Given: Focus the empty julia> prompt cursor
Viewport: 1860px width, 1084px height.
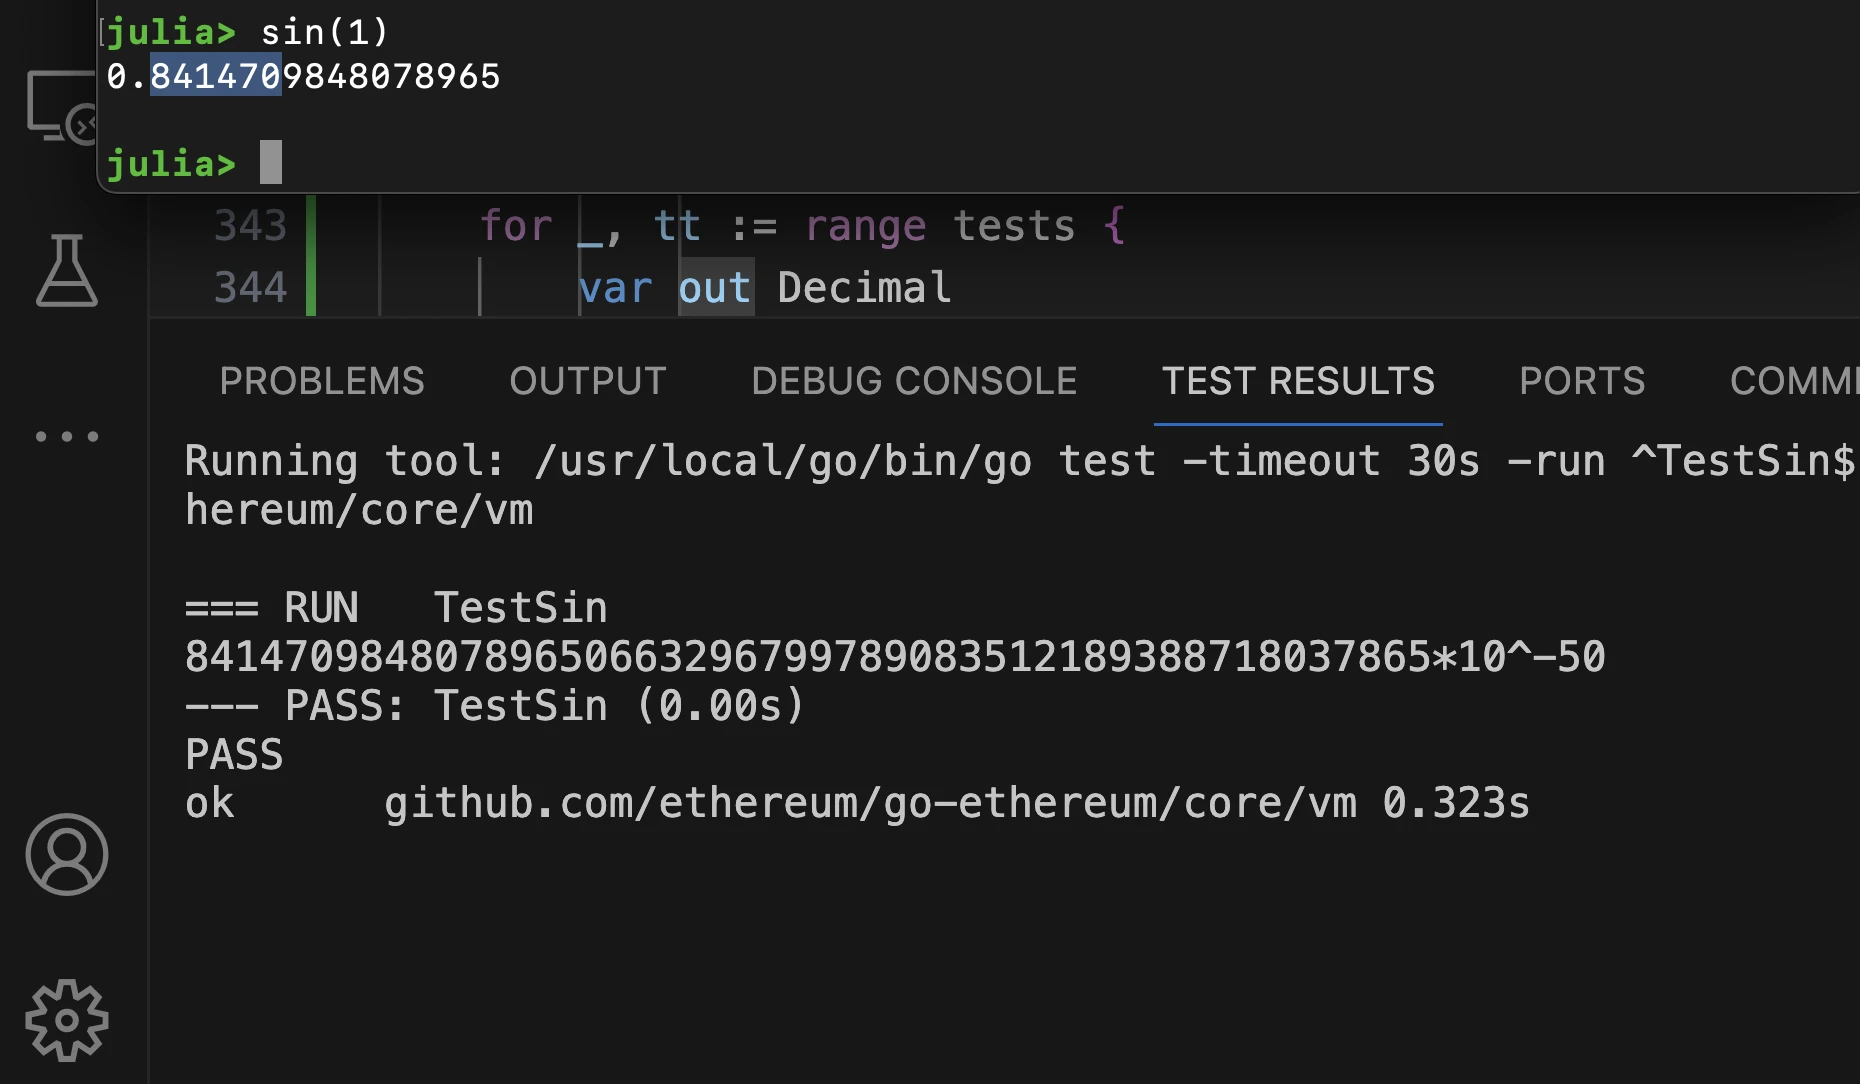Looking at the screenshot, I should [x=271, y=162].
